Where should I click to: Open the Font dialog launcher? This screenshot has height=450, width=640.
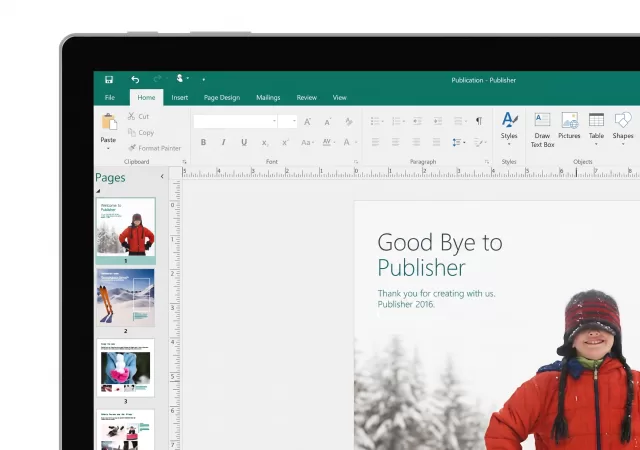(356, 162)
